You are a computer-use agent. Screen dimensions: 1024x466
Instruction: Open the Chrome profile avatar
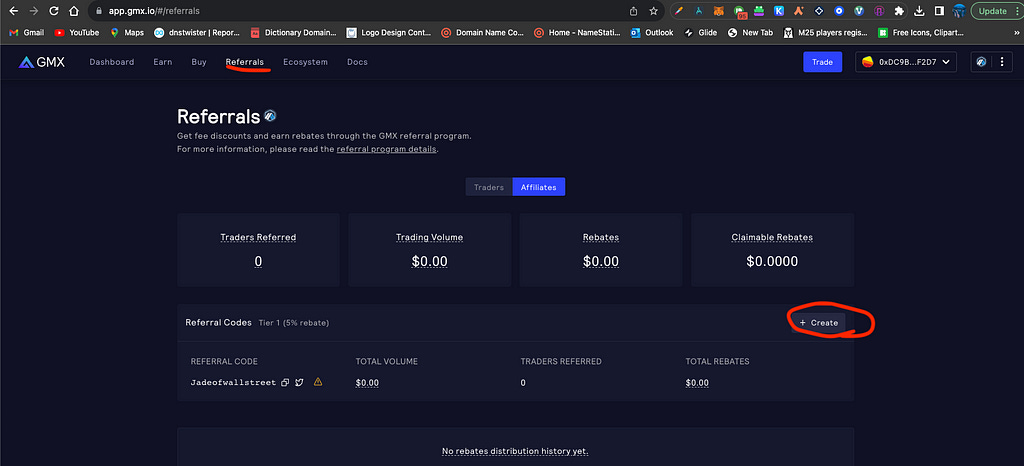coord(959,11)
